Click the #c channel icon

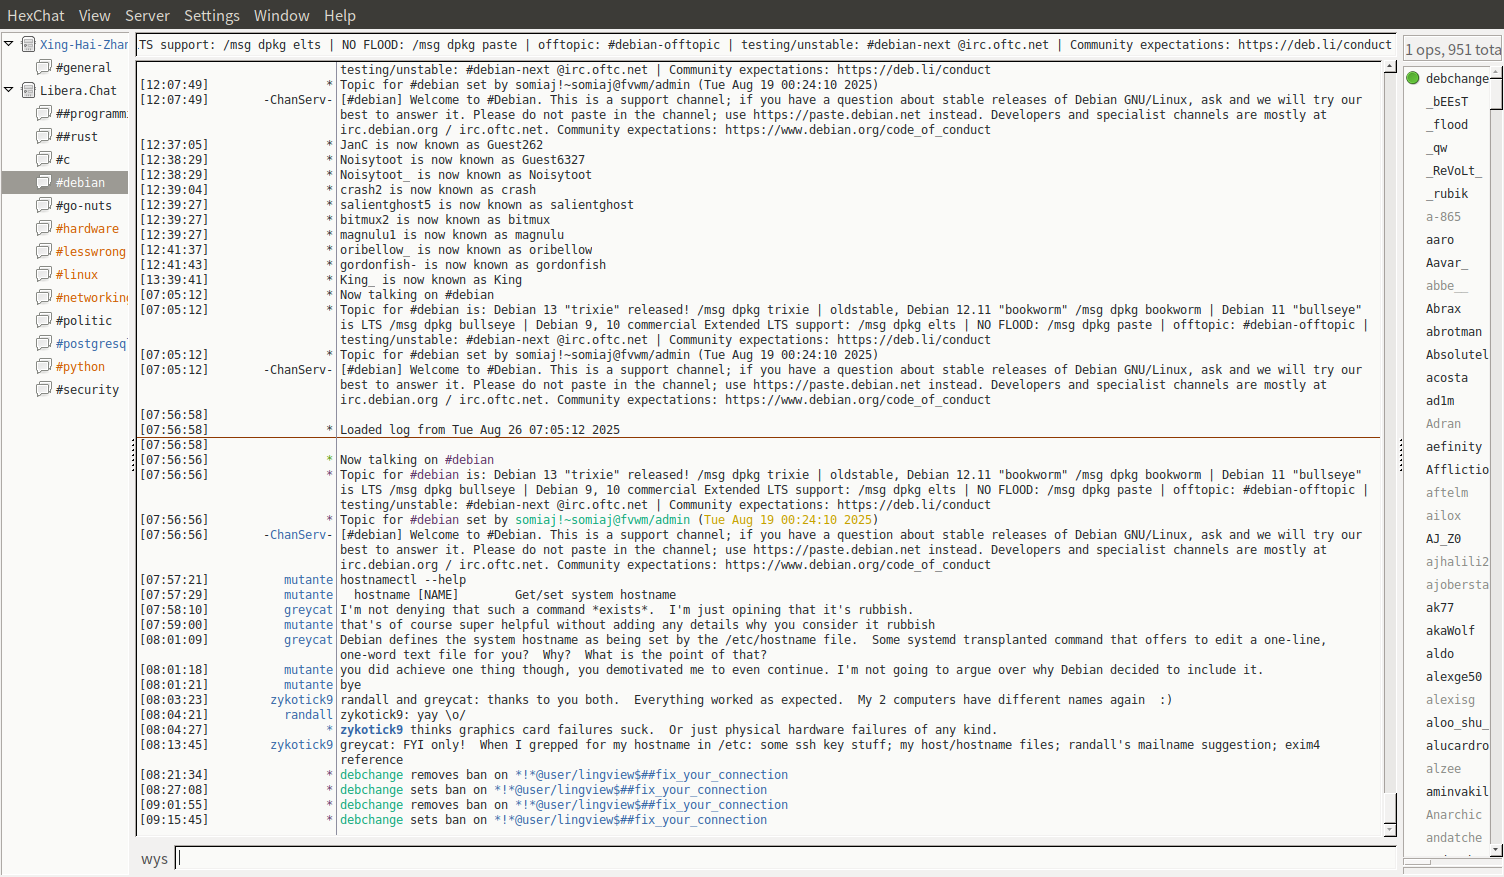44,159
